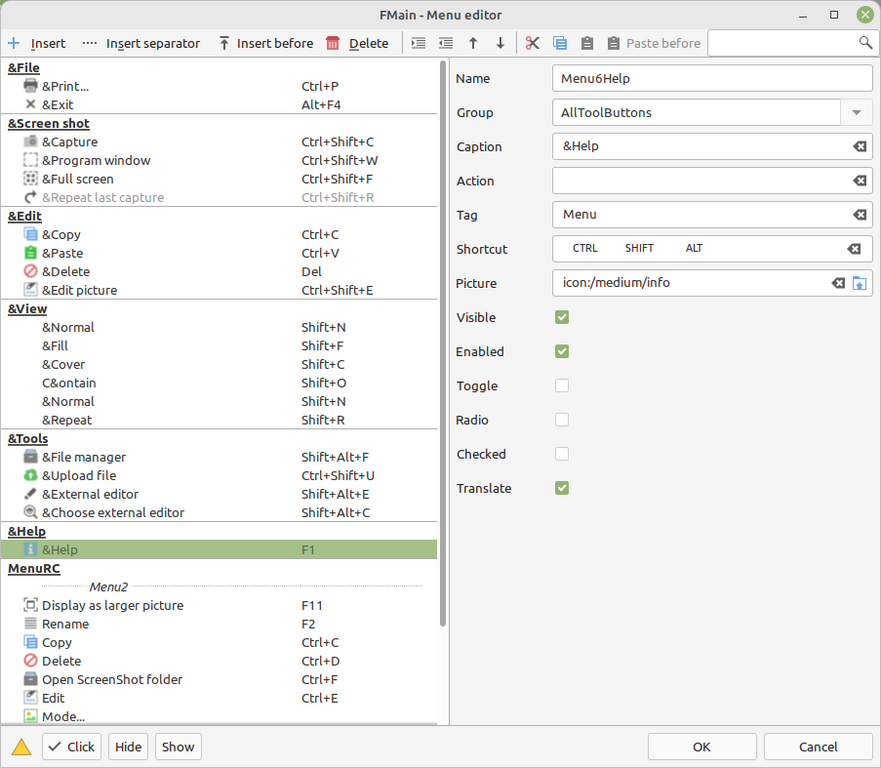Click the paste clipboard icon beside the copy icon
This screenshot has height=768, width=881.
(x=587, y=43)
